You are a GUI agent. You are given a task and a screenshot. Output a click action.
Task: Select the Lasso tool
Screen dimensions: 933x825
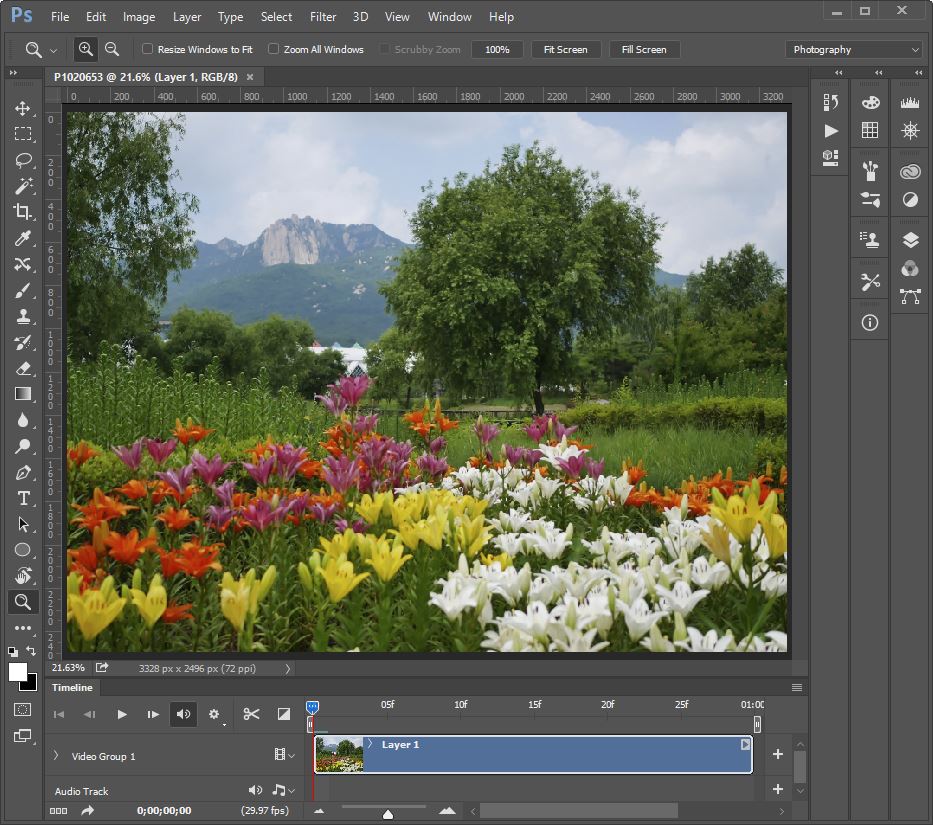22,160
